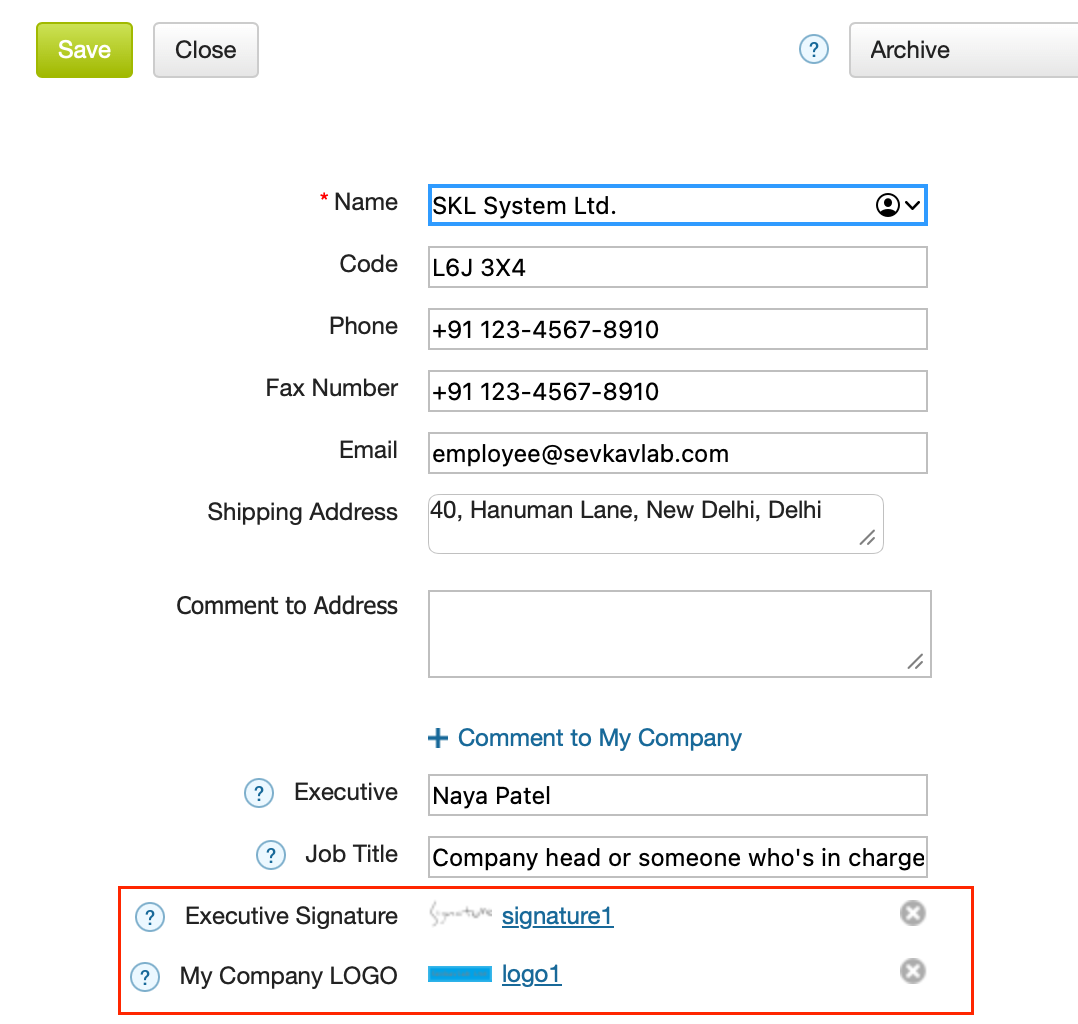Save the company details
Image resolution: width=1078 pixels, height=1024 pixels.
[85, 50]
